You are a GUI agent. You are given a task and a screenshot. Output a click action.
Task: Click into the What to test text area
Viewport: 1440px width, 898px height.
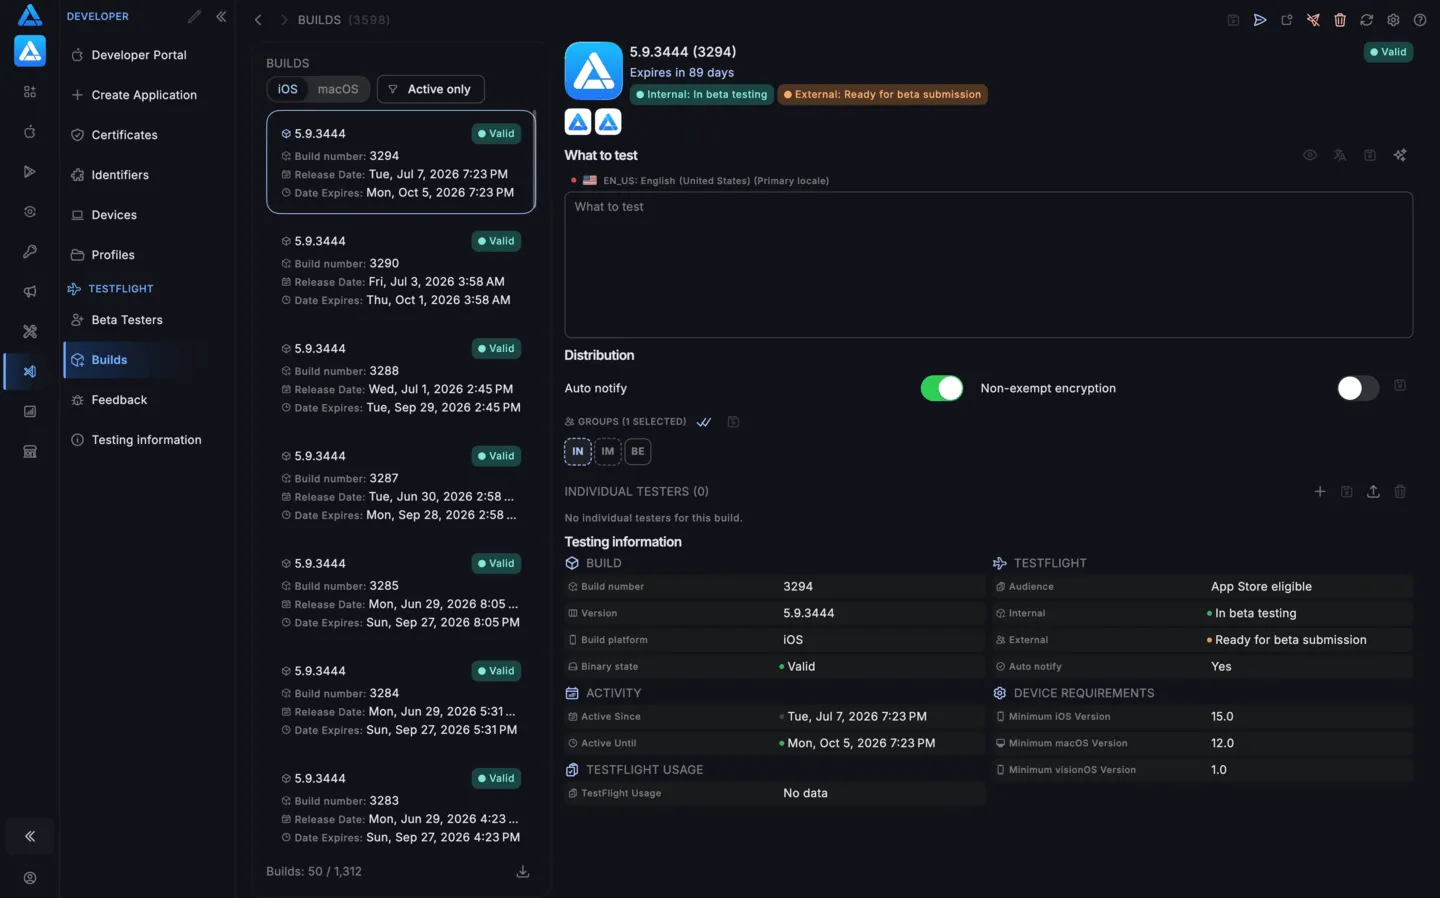pos(988,264)
